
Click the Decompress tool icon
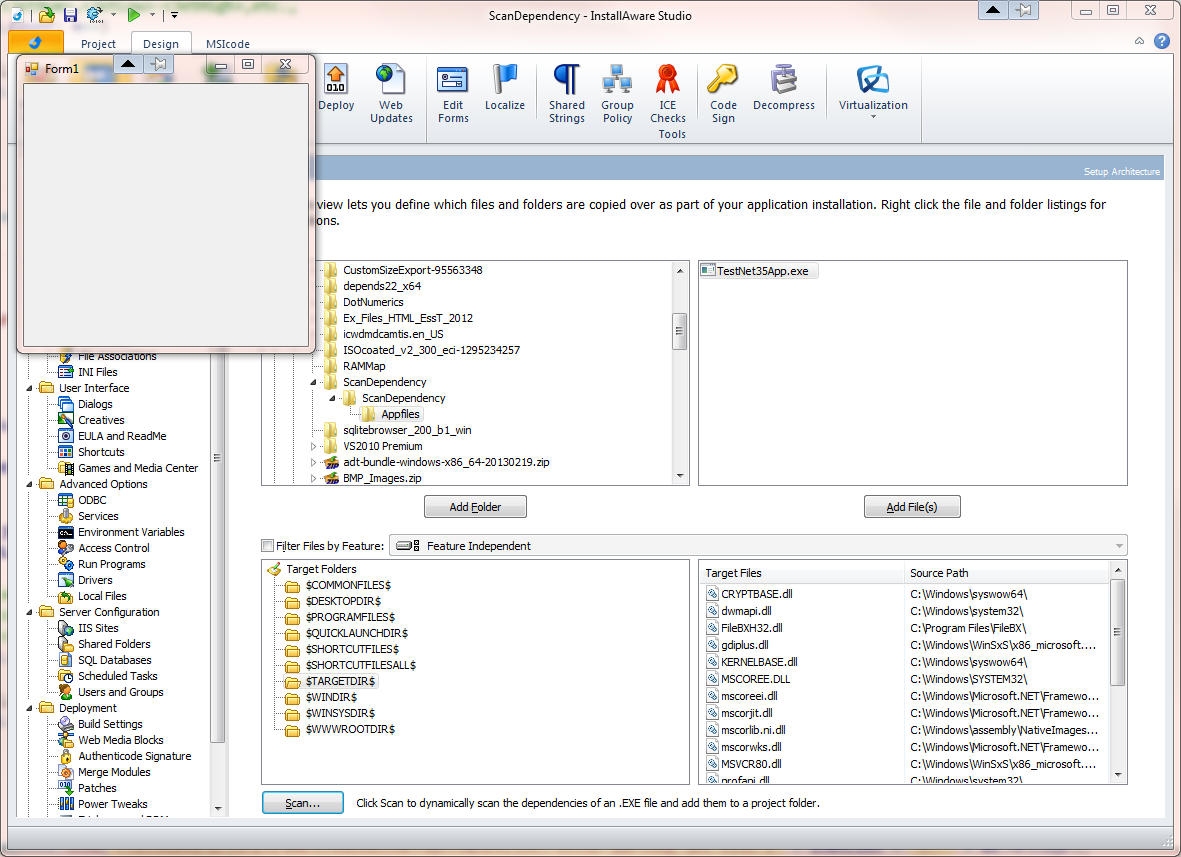click(x=783, y=79)
